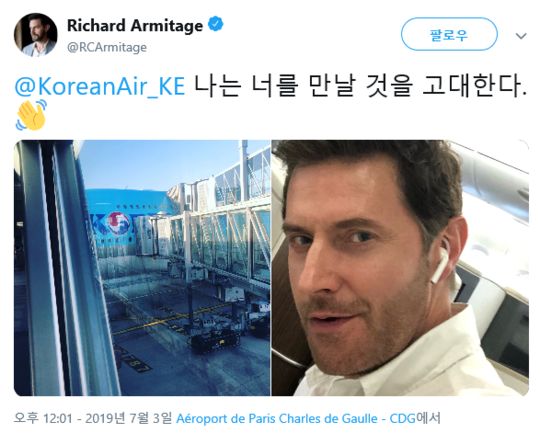Follow the account with 팔로우 button
The image size is (540, 433).
pyautogui.click(x=449, y=34)
